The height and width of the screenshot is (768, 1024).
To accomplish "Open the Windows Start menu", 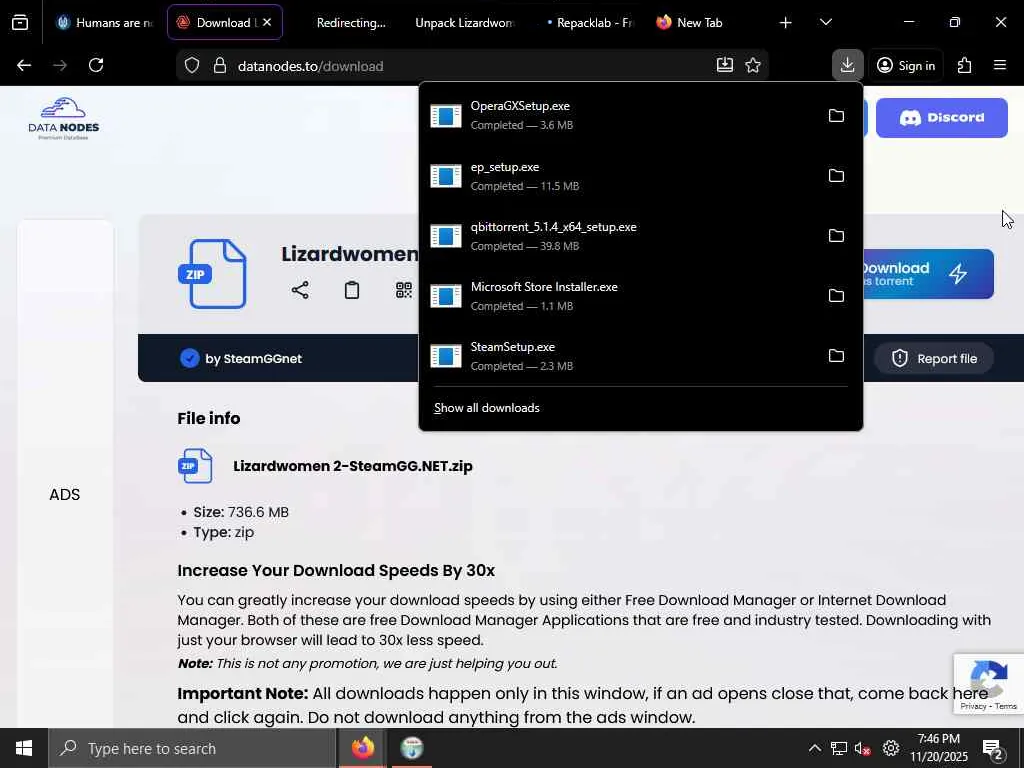I will [x=24, y=748].
